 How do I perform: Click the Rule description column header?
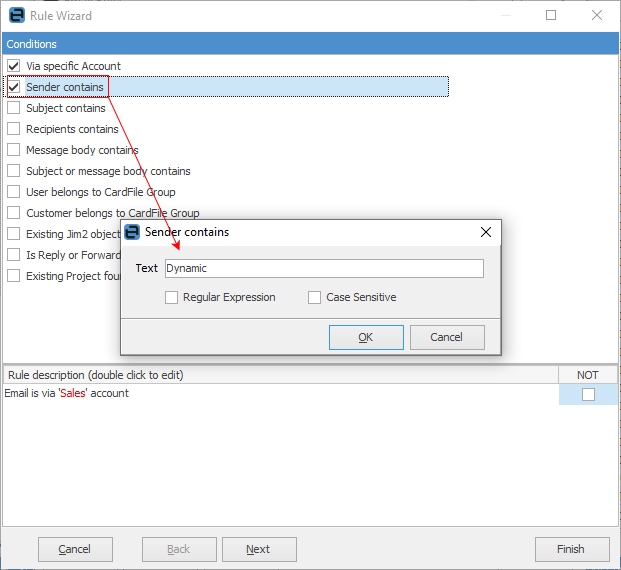tap(280, 375)
